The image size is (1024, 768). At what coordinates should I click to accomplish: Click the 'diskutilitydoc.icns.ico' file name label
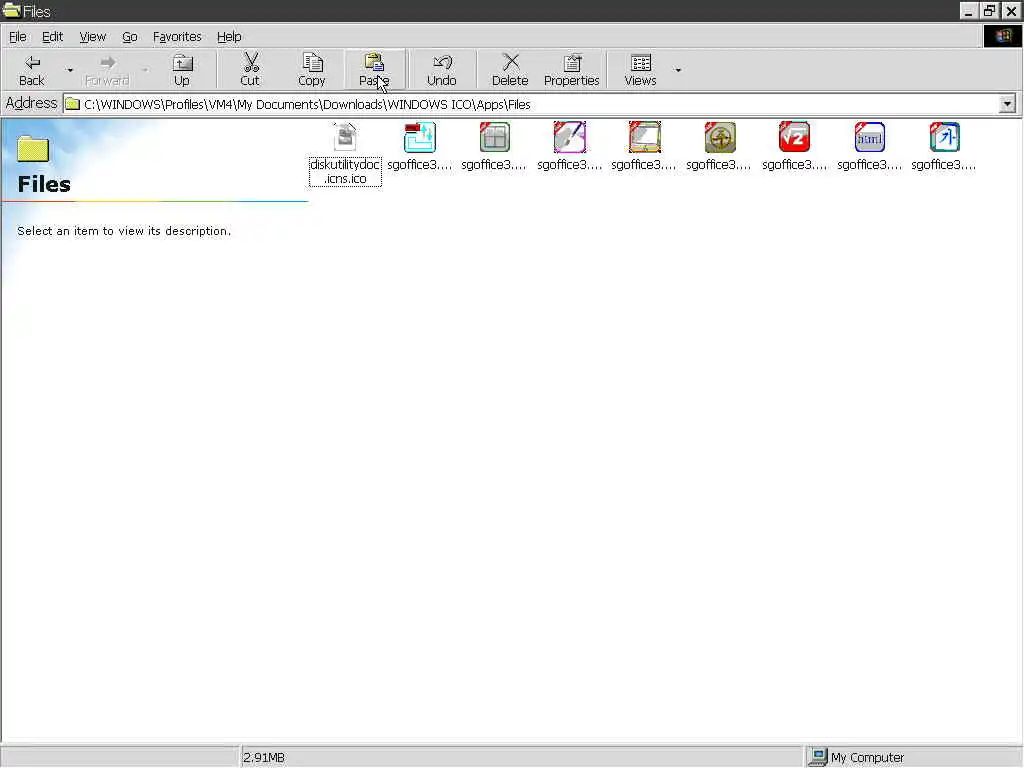click(345, 172)
